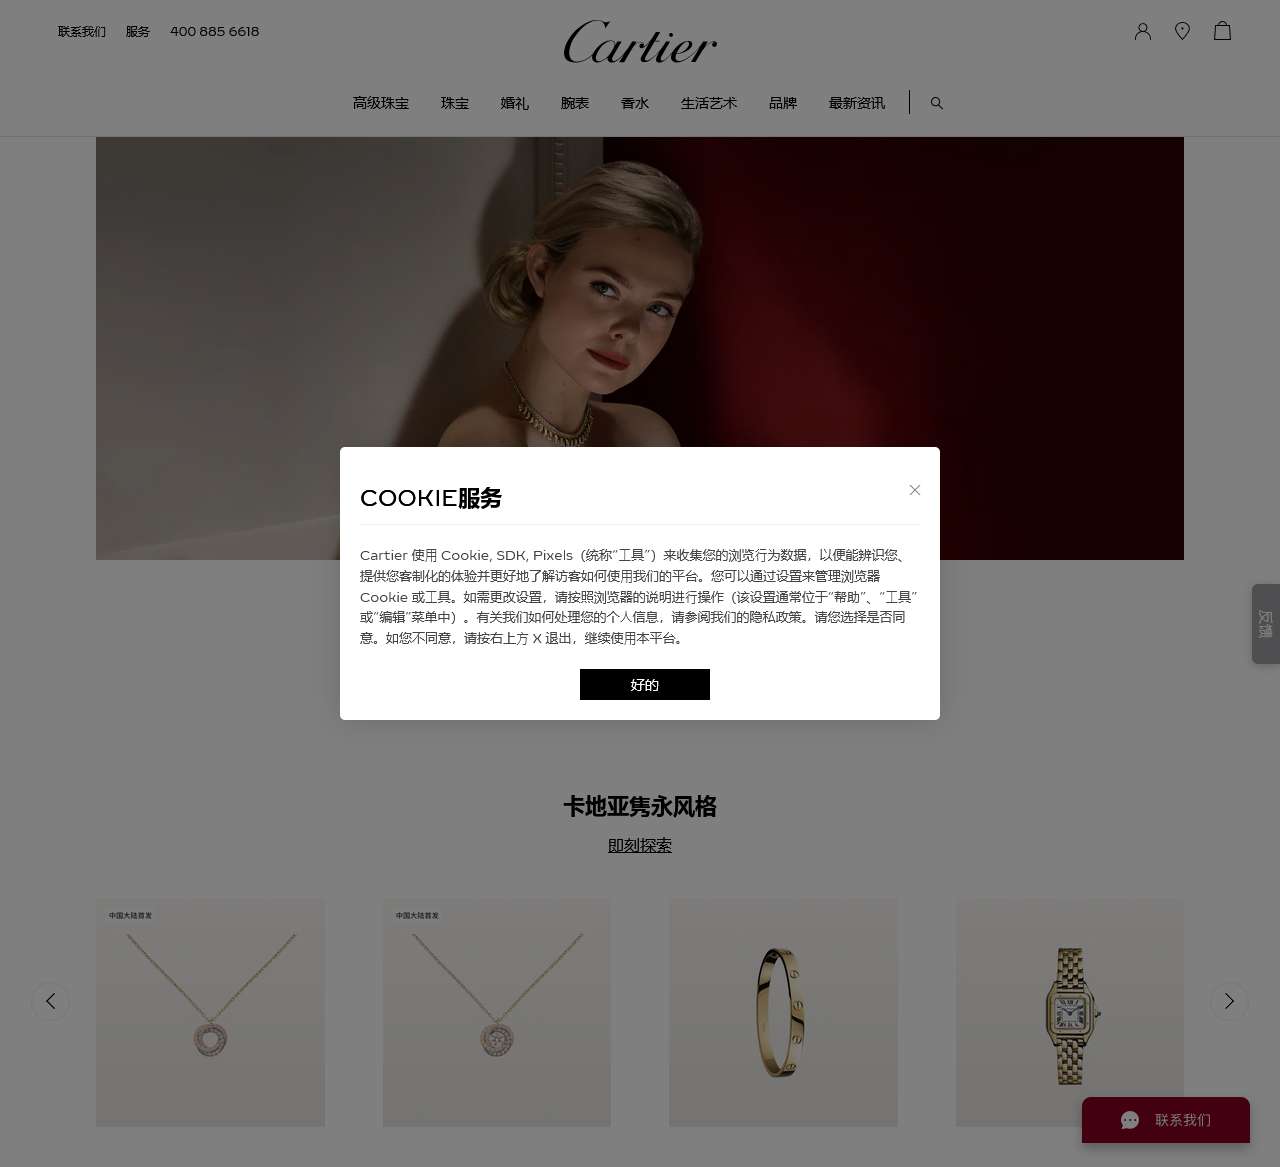Open the user account icon

(1143, 31)
